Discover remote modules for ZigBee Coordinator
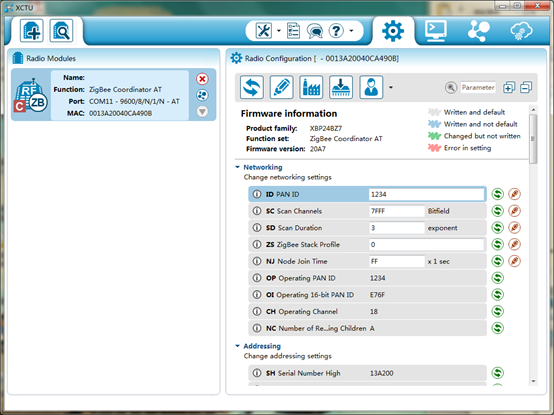The width and height of the screenshot is (554, 415). point(202,95)
